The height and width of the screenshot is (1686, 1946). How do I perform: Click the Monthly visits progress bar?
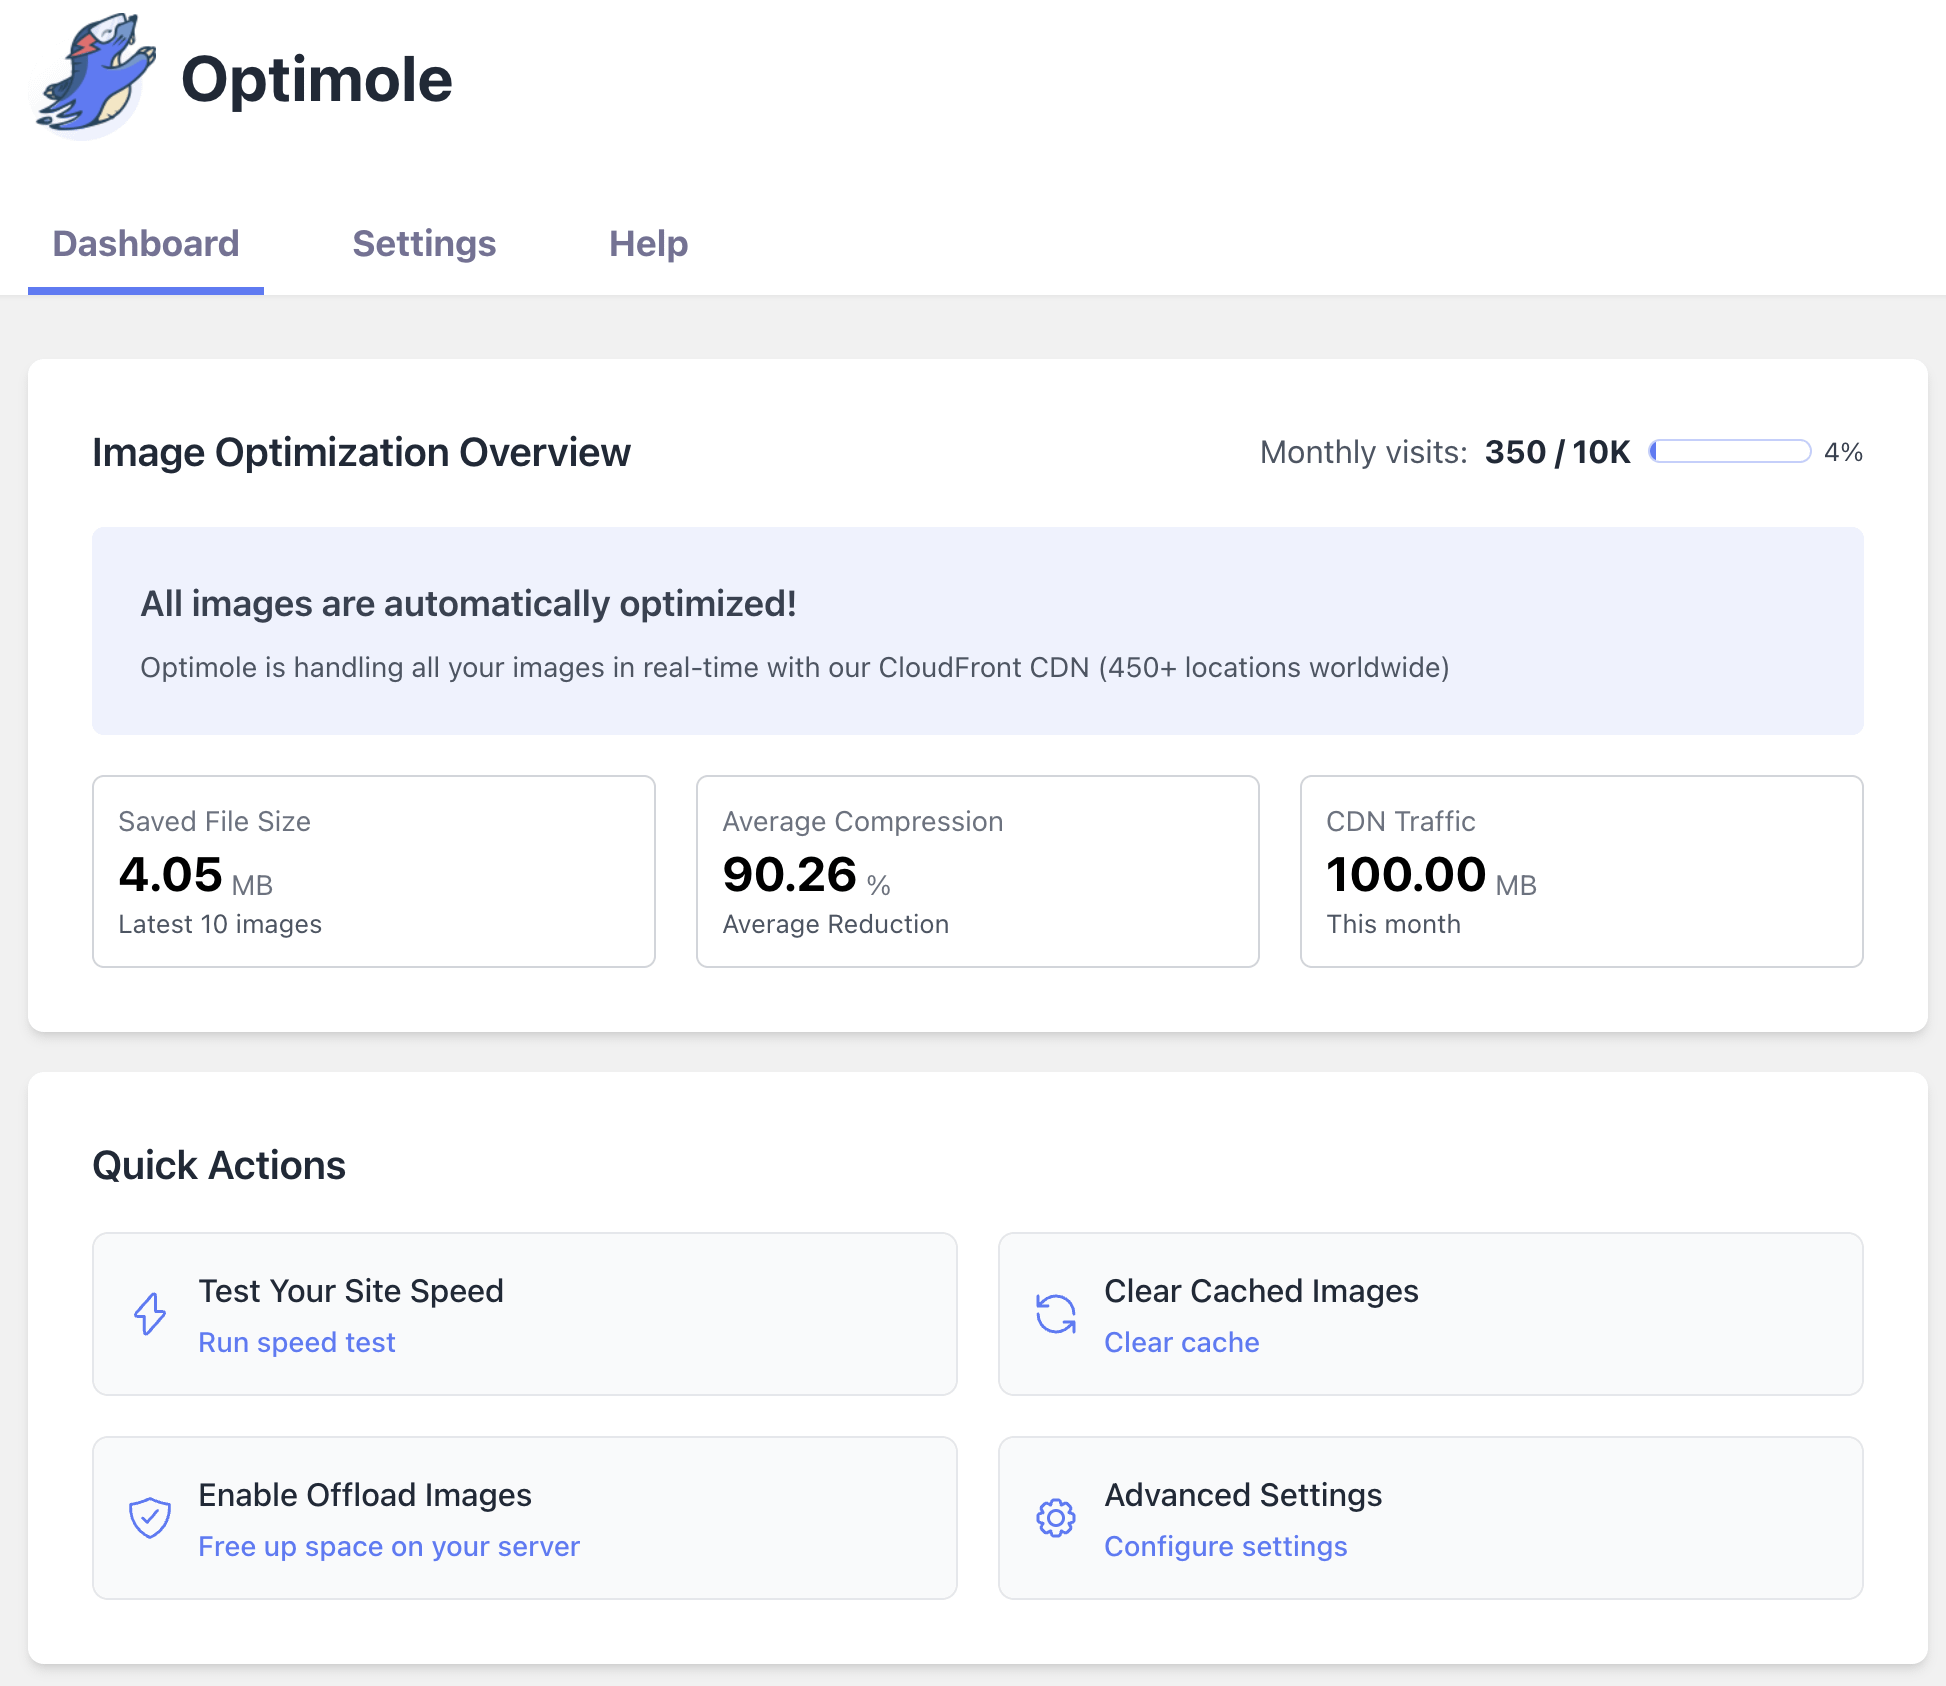pyautogui.click(x=1730, y=452)
